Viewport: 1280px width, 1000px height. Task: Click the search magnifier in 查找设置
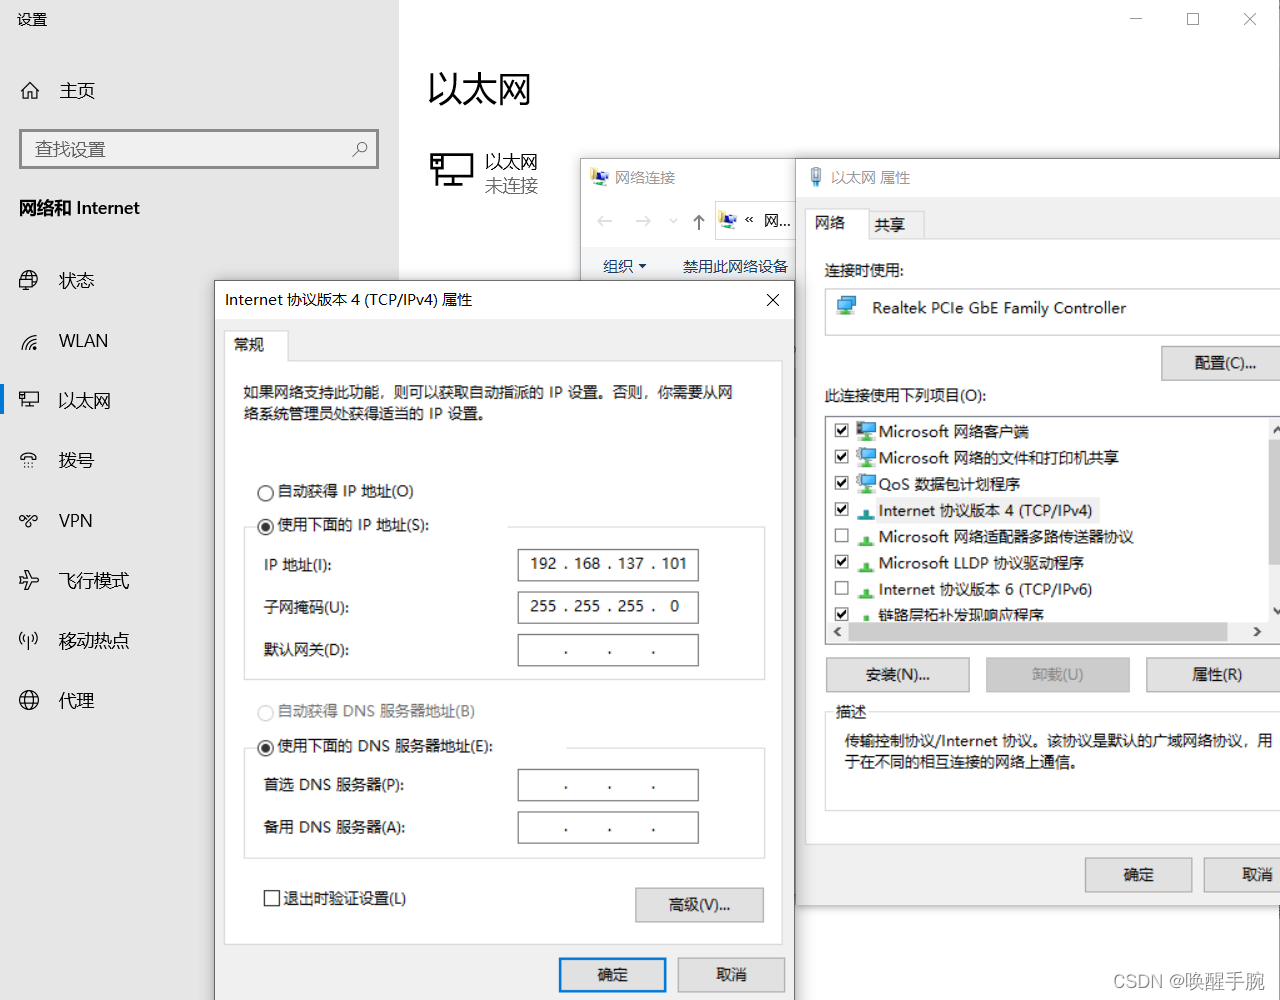tap(359, 148)
